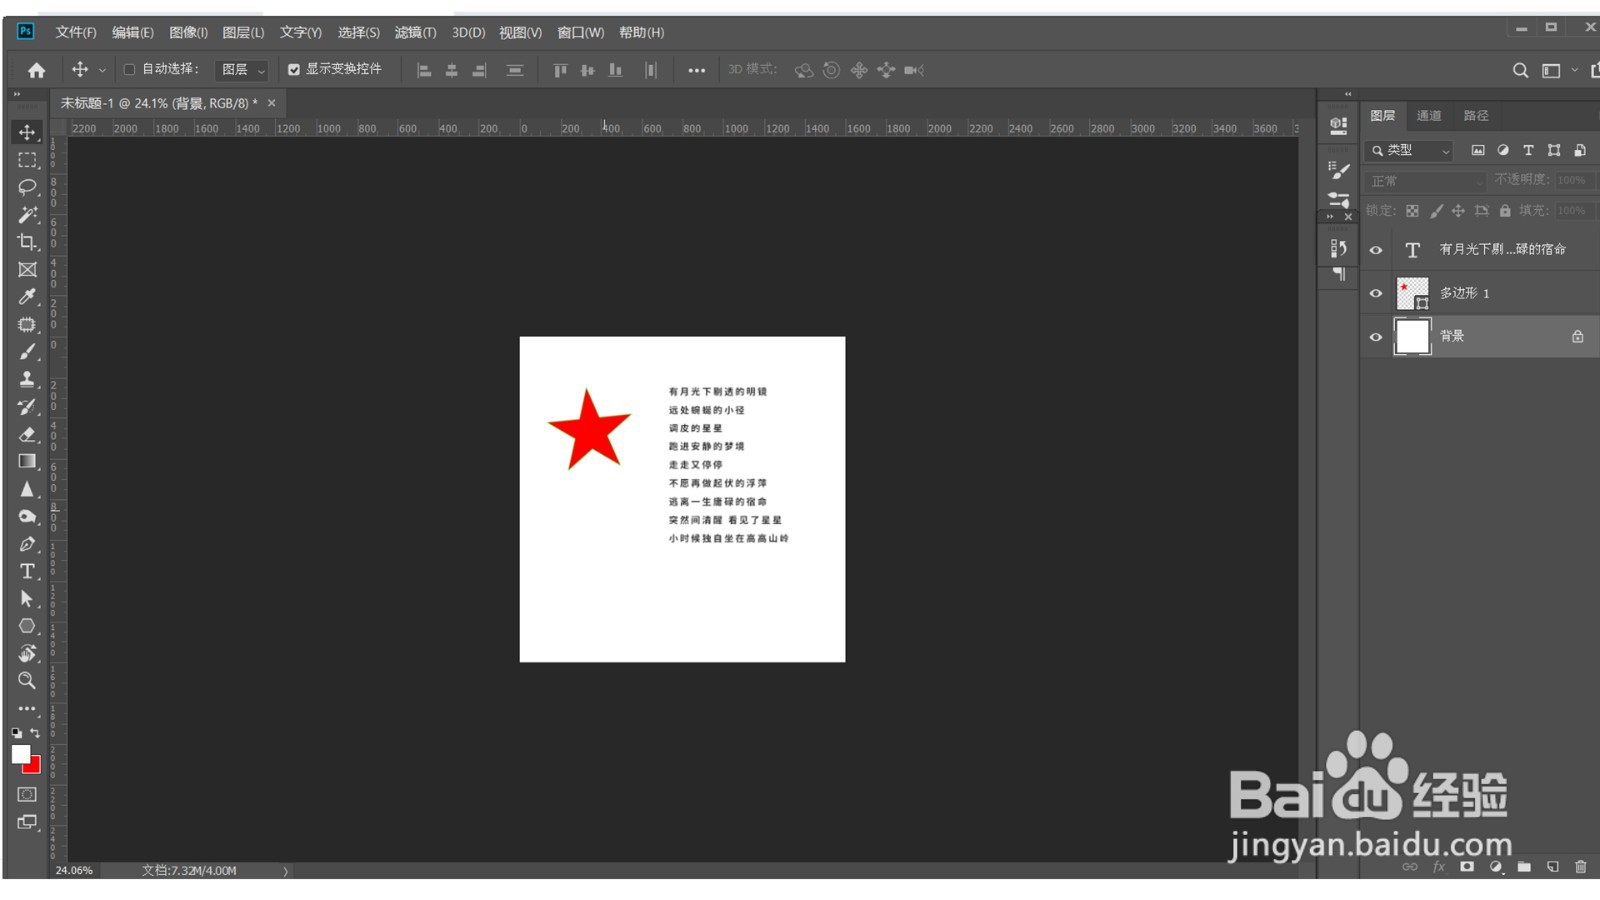Toggle the shape layer filter

coord(1554,150)
